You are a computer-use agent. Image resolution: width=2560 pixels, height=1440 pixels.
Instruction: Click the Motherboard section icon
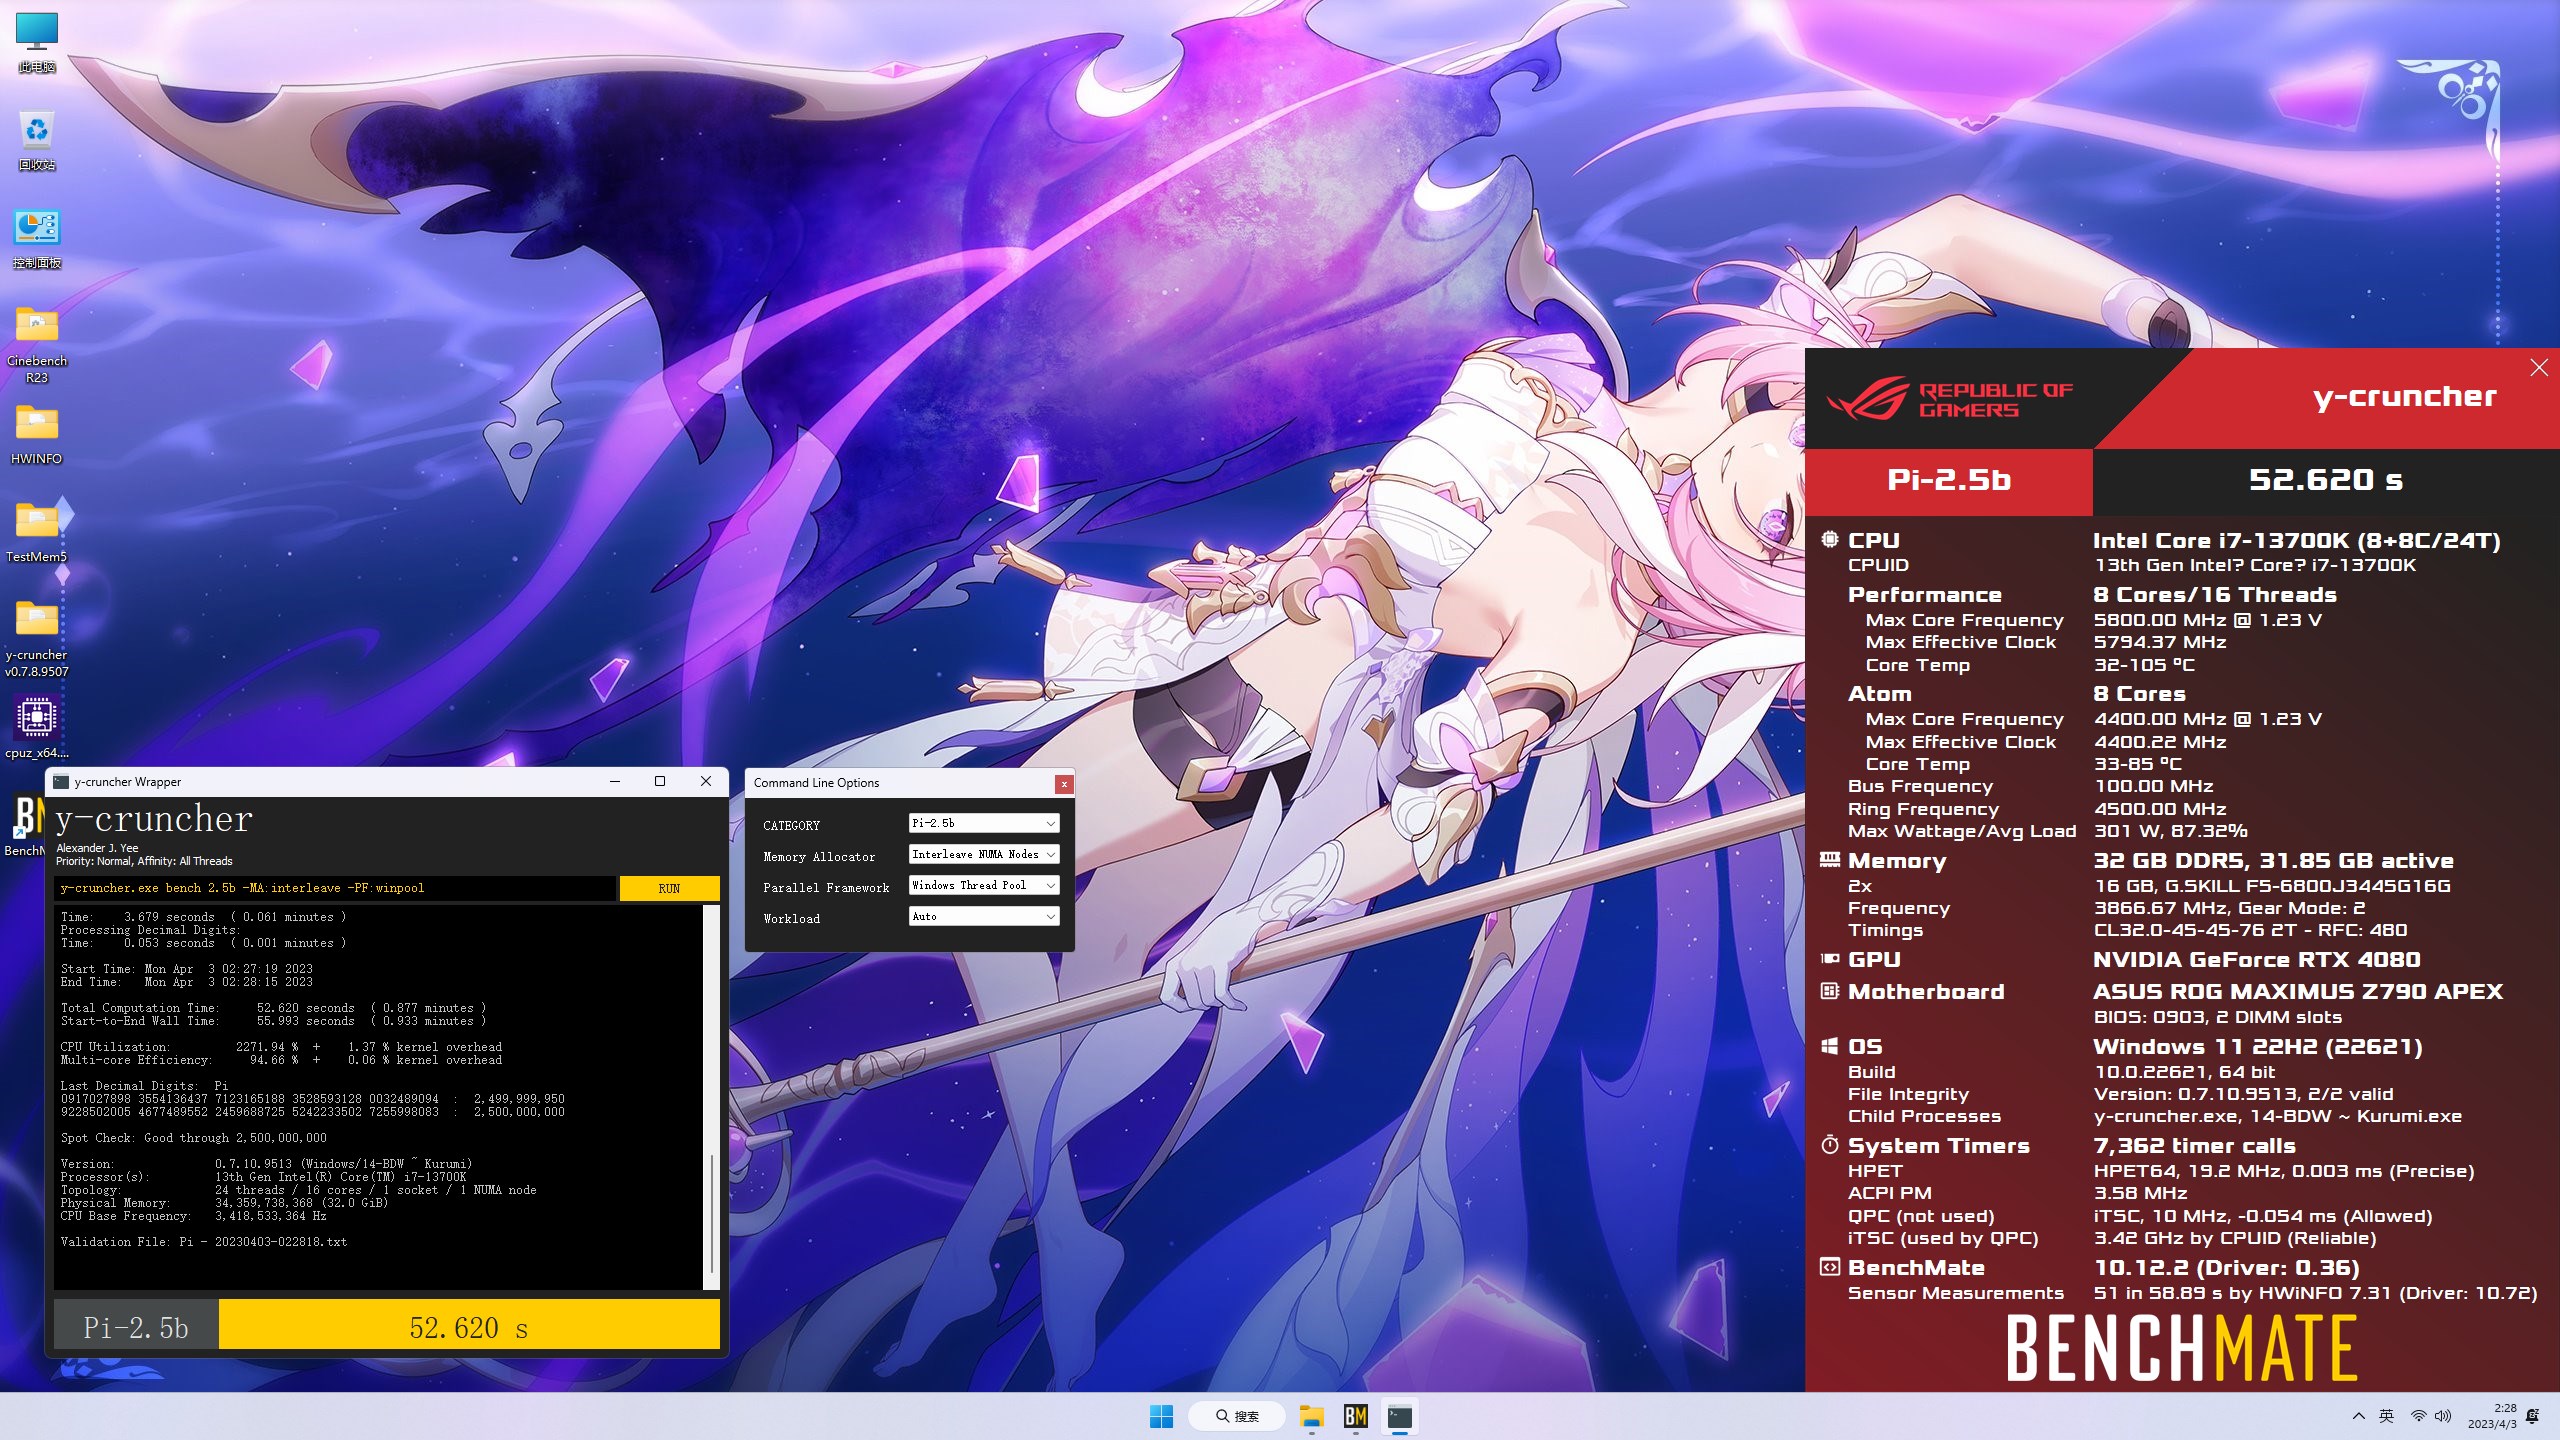[x=1829, y=991]
